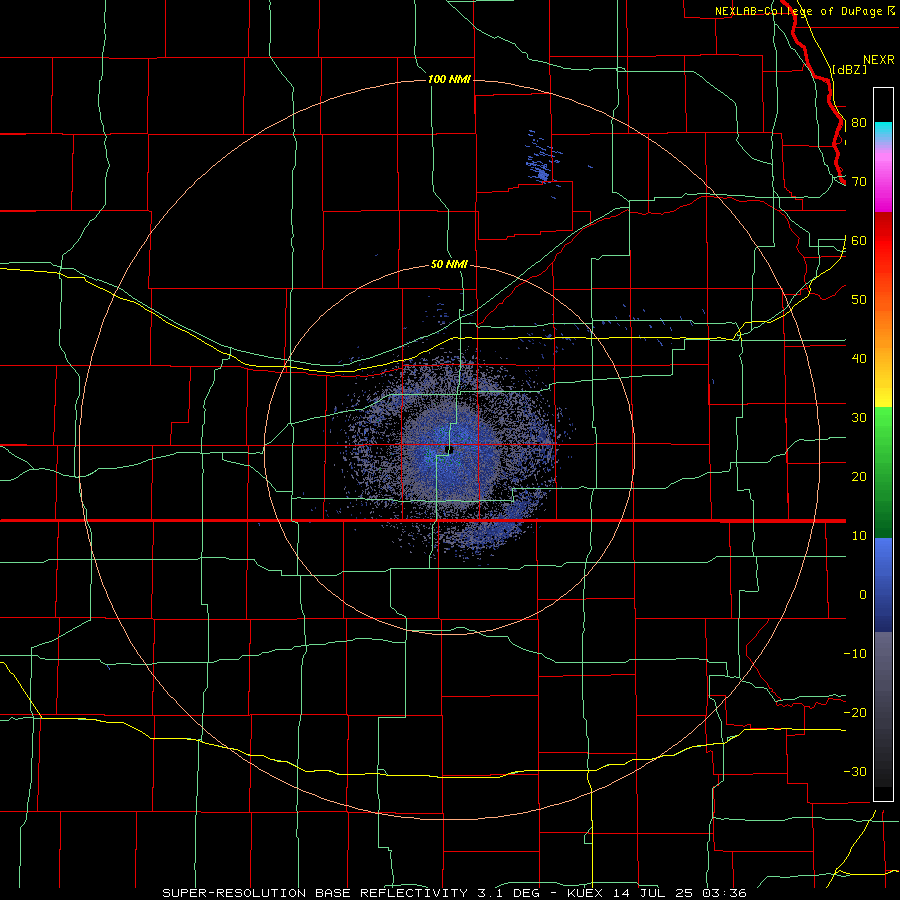
Task: Click the radar site center dot
Action: tap(450, 449)
